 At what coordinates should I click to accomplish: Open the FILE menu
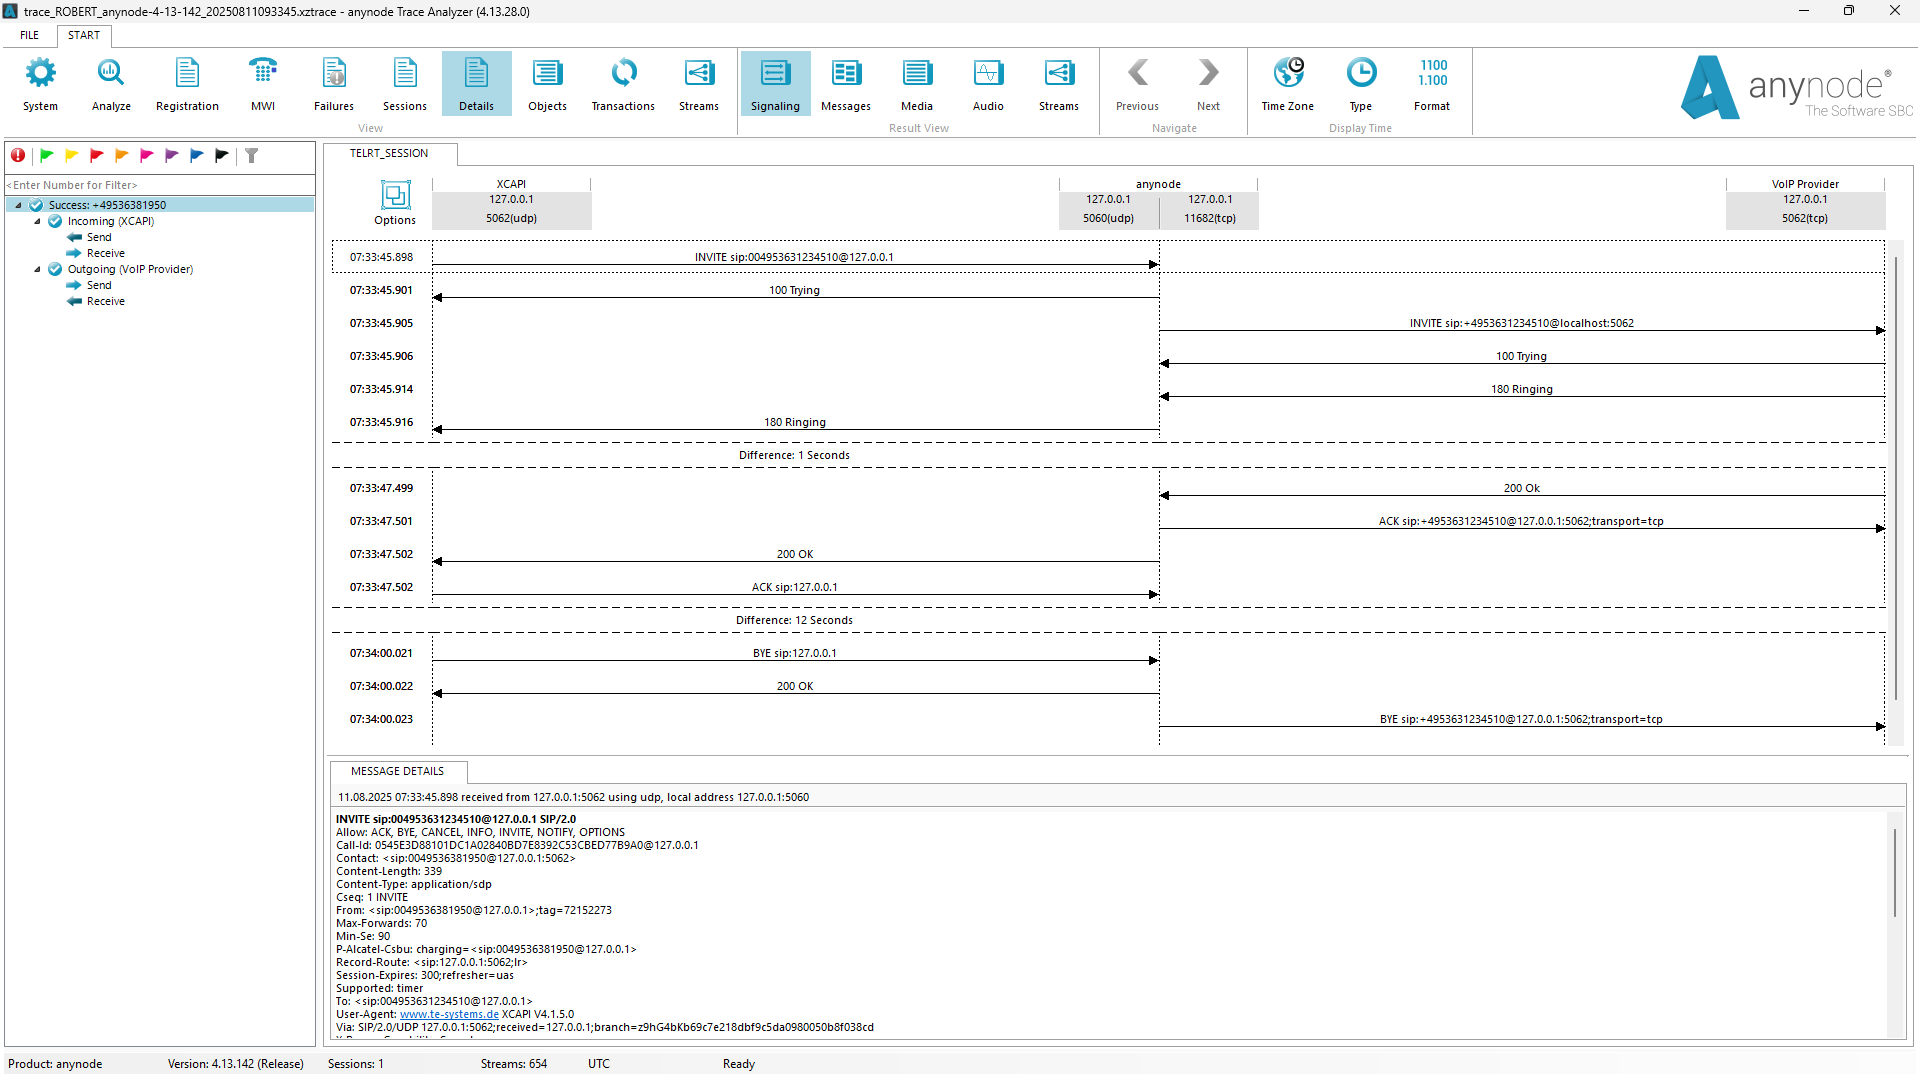coord(30,35)
